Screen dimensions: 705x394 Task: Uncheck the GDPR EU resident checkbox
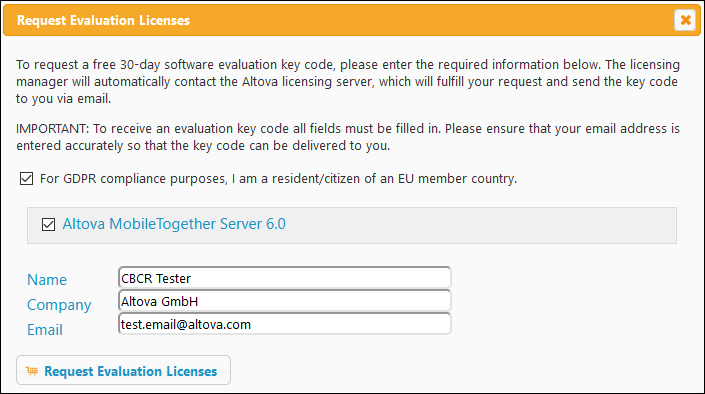(x=27, y=179)
